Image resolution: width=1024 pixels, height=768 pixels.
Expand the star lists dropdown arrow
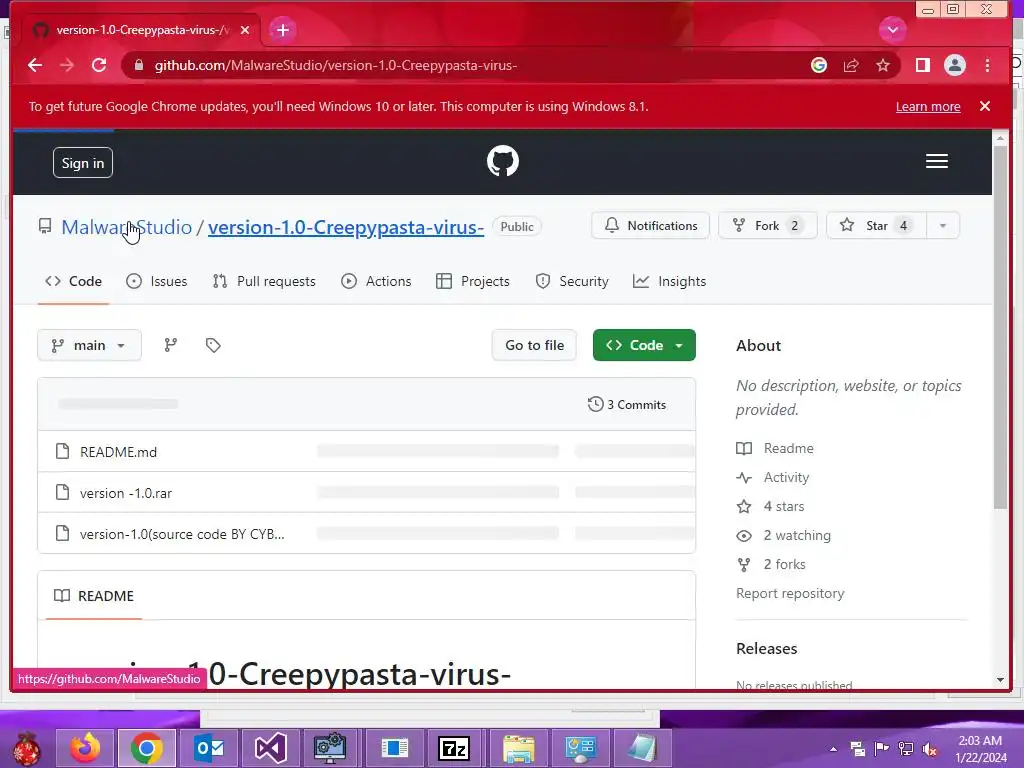[x=943, y=226]
